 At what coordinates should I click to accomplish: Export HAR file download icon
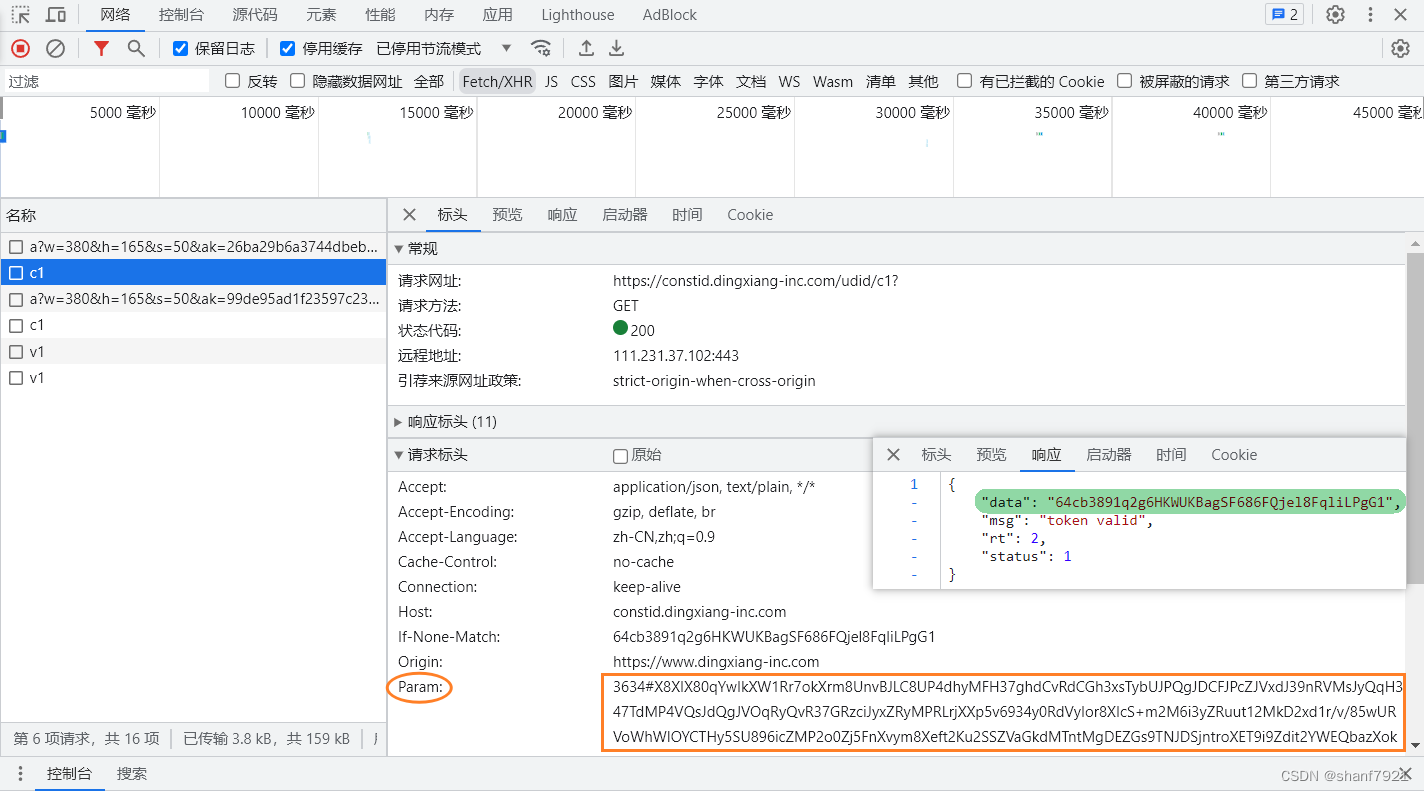pyautogui.click(x=617, y=48)
